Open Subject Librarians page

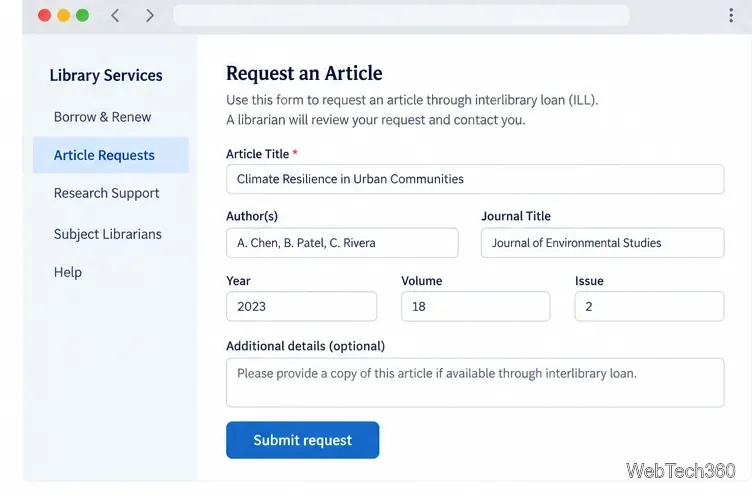107,234
